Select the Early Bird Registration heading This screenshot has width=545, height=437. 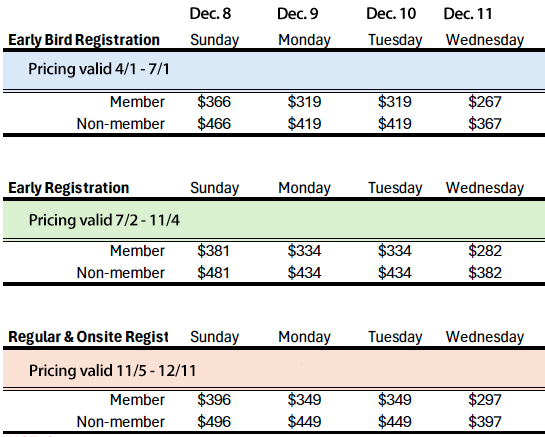click(x=84, y=40)
